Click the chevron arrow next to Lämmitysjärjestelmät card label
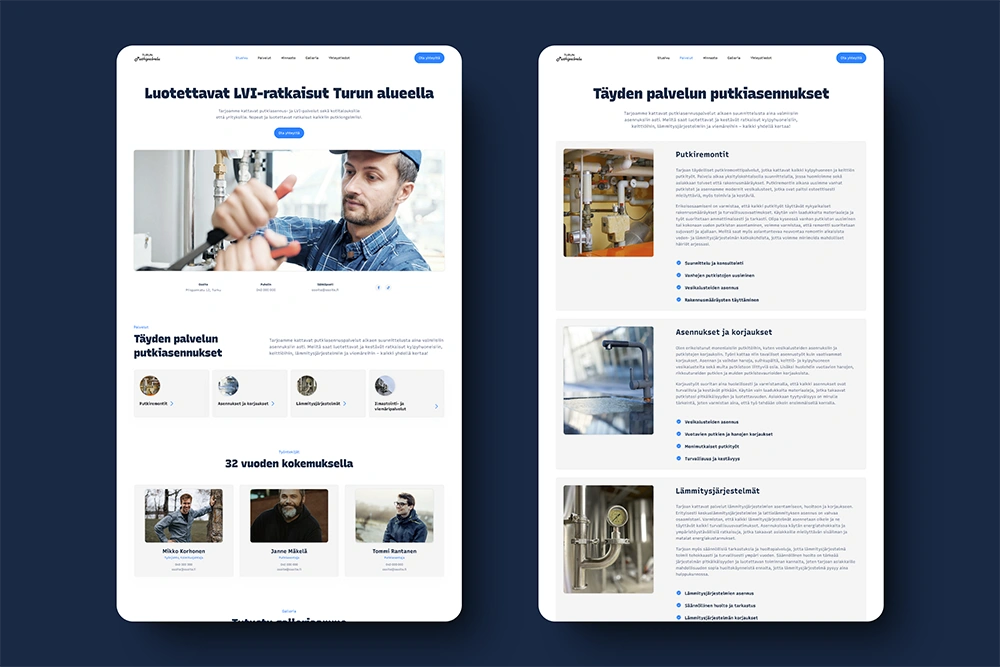The image size is (1000, 667). tap(344, 404)
